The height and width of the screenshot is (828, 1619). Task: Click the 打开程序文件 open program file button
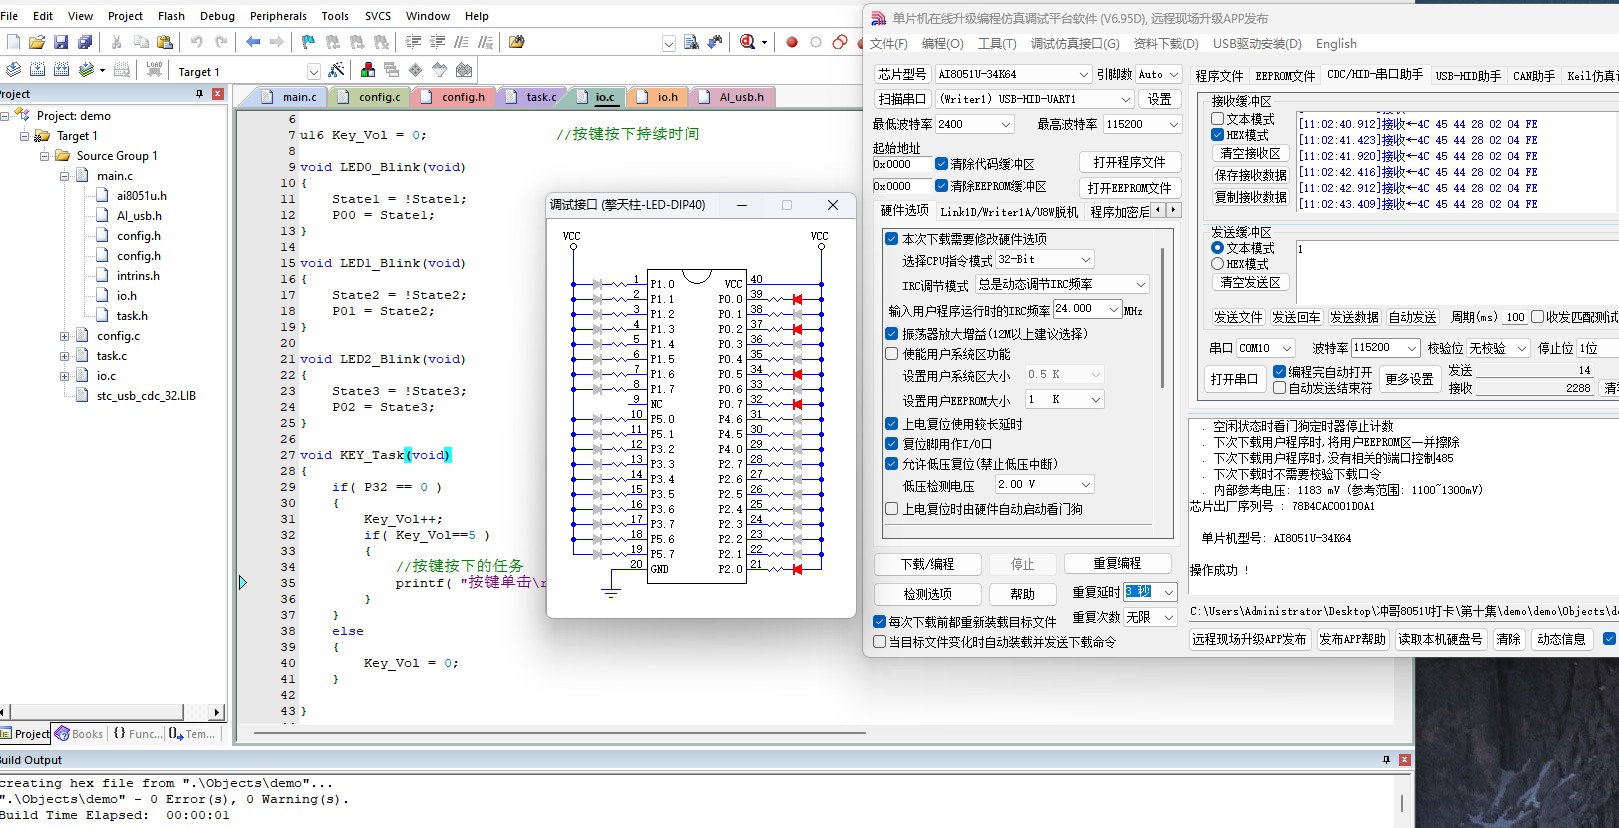click(1130, 162)
